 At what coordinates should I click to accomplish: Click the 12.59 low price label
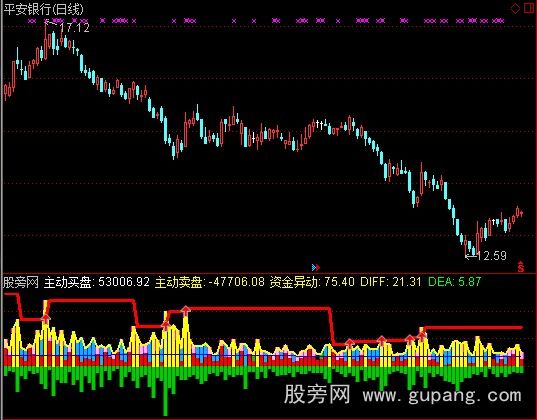491,256
